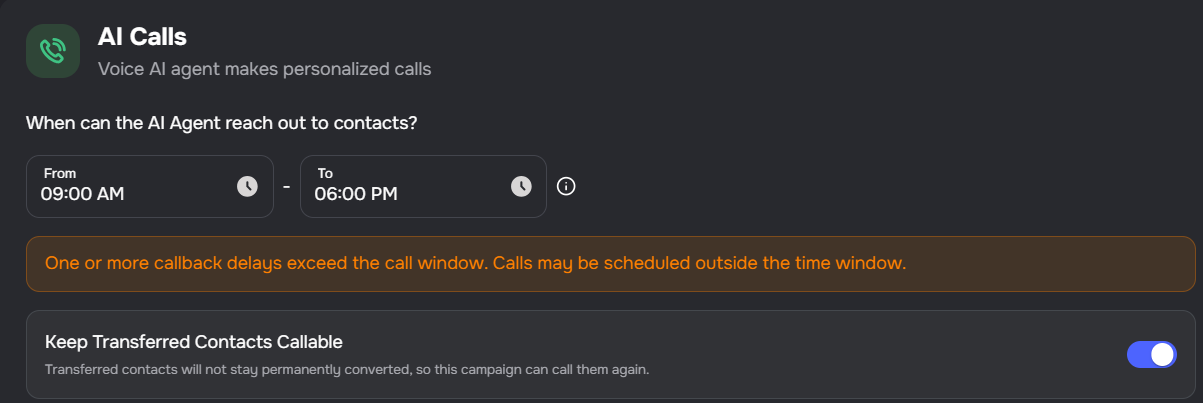Screen dimensions: 1203x403
Task: Click the 'From' label in the start field
Action: coord(60,173)
